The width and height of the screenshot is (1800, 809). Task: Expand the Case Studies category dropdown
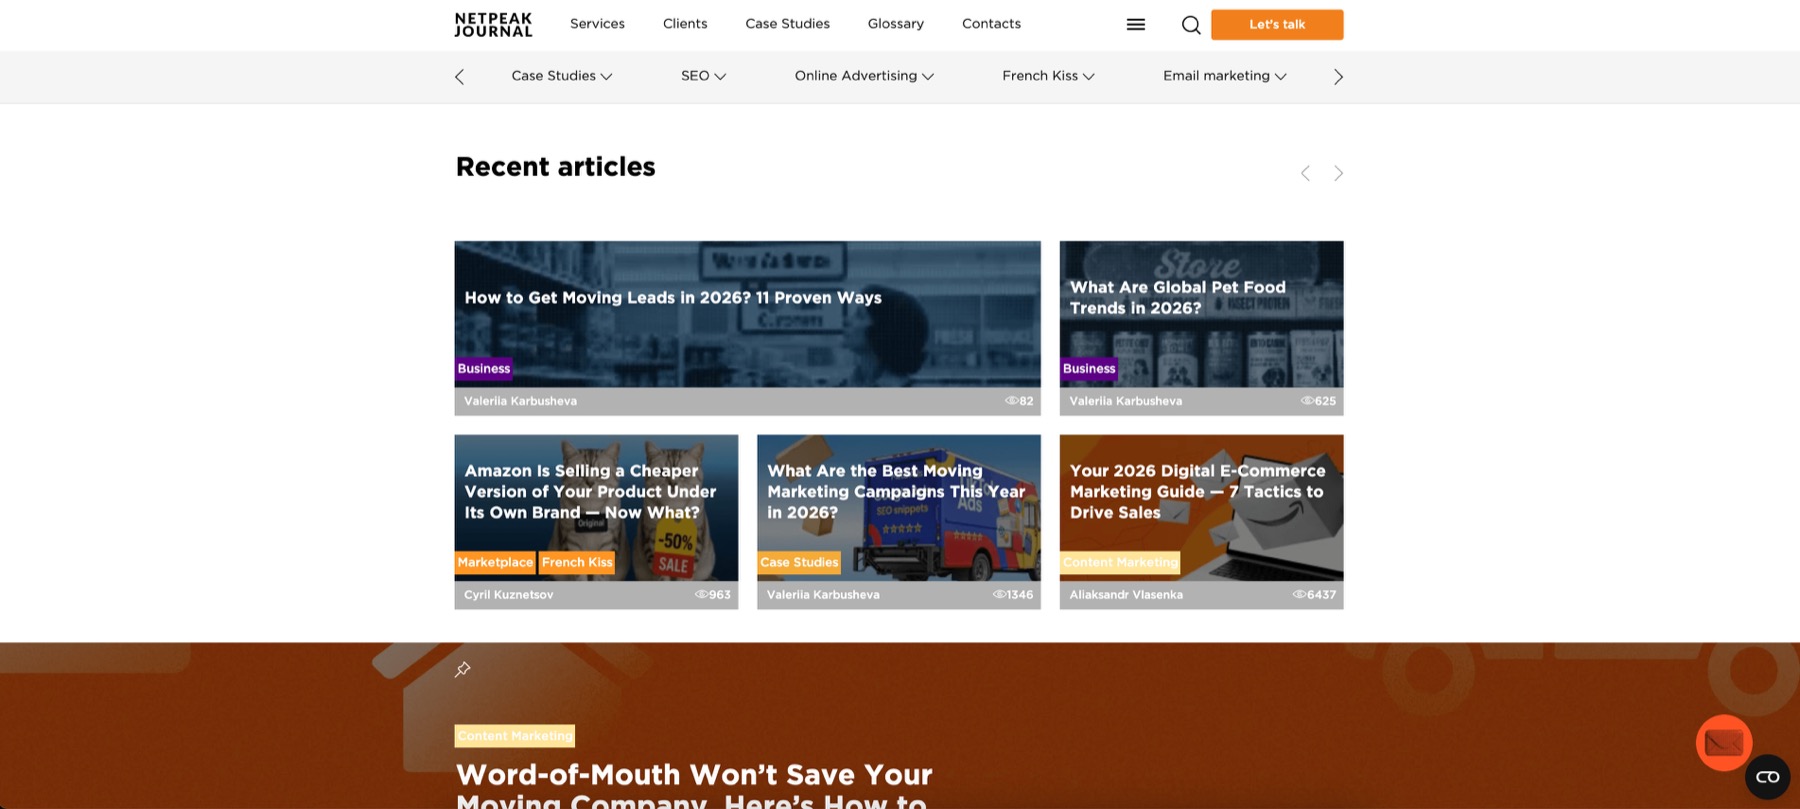click(x=561, y=76)
